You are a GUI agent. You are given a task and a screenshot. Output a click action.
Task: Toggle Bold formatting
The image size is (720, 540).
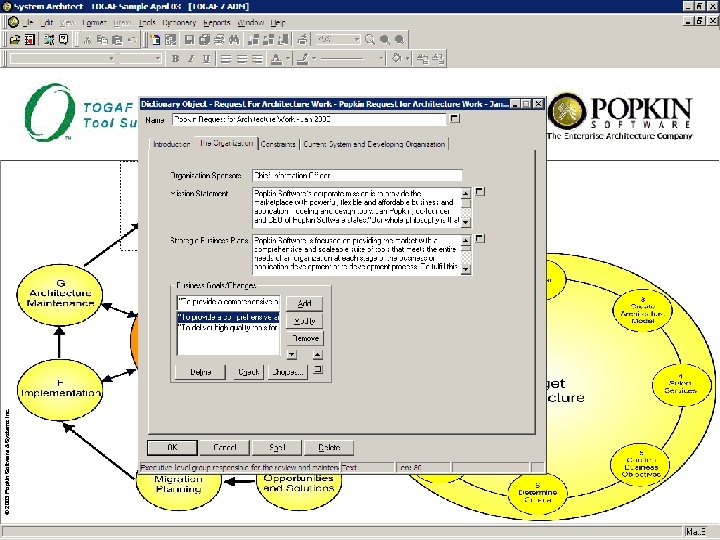tap(175, 59)
